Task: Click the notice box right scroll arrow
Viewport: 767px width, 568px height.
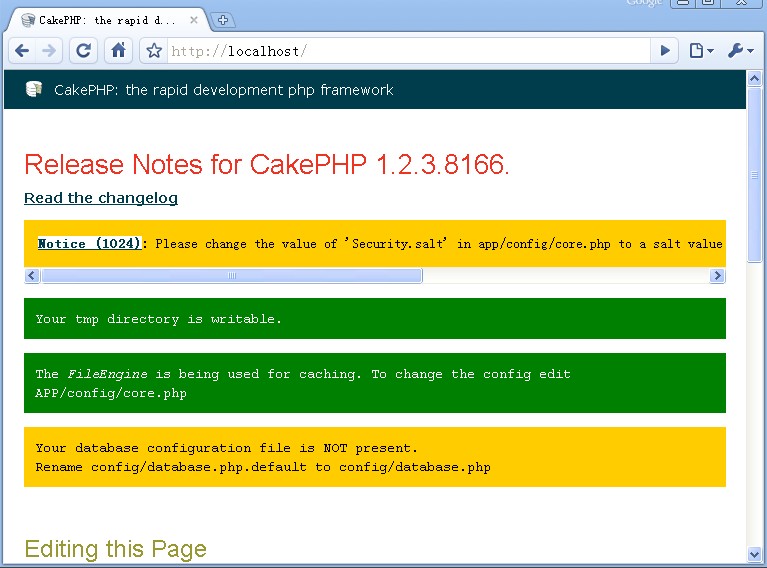Action: point(717,275)
